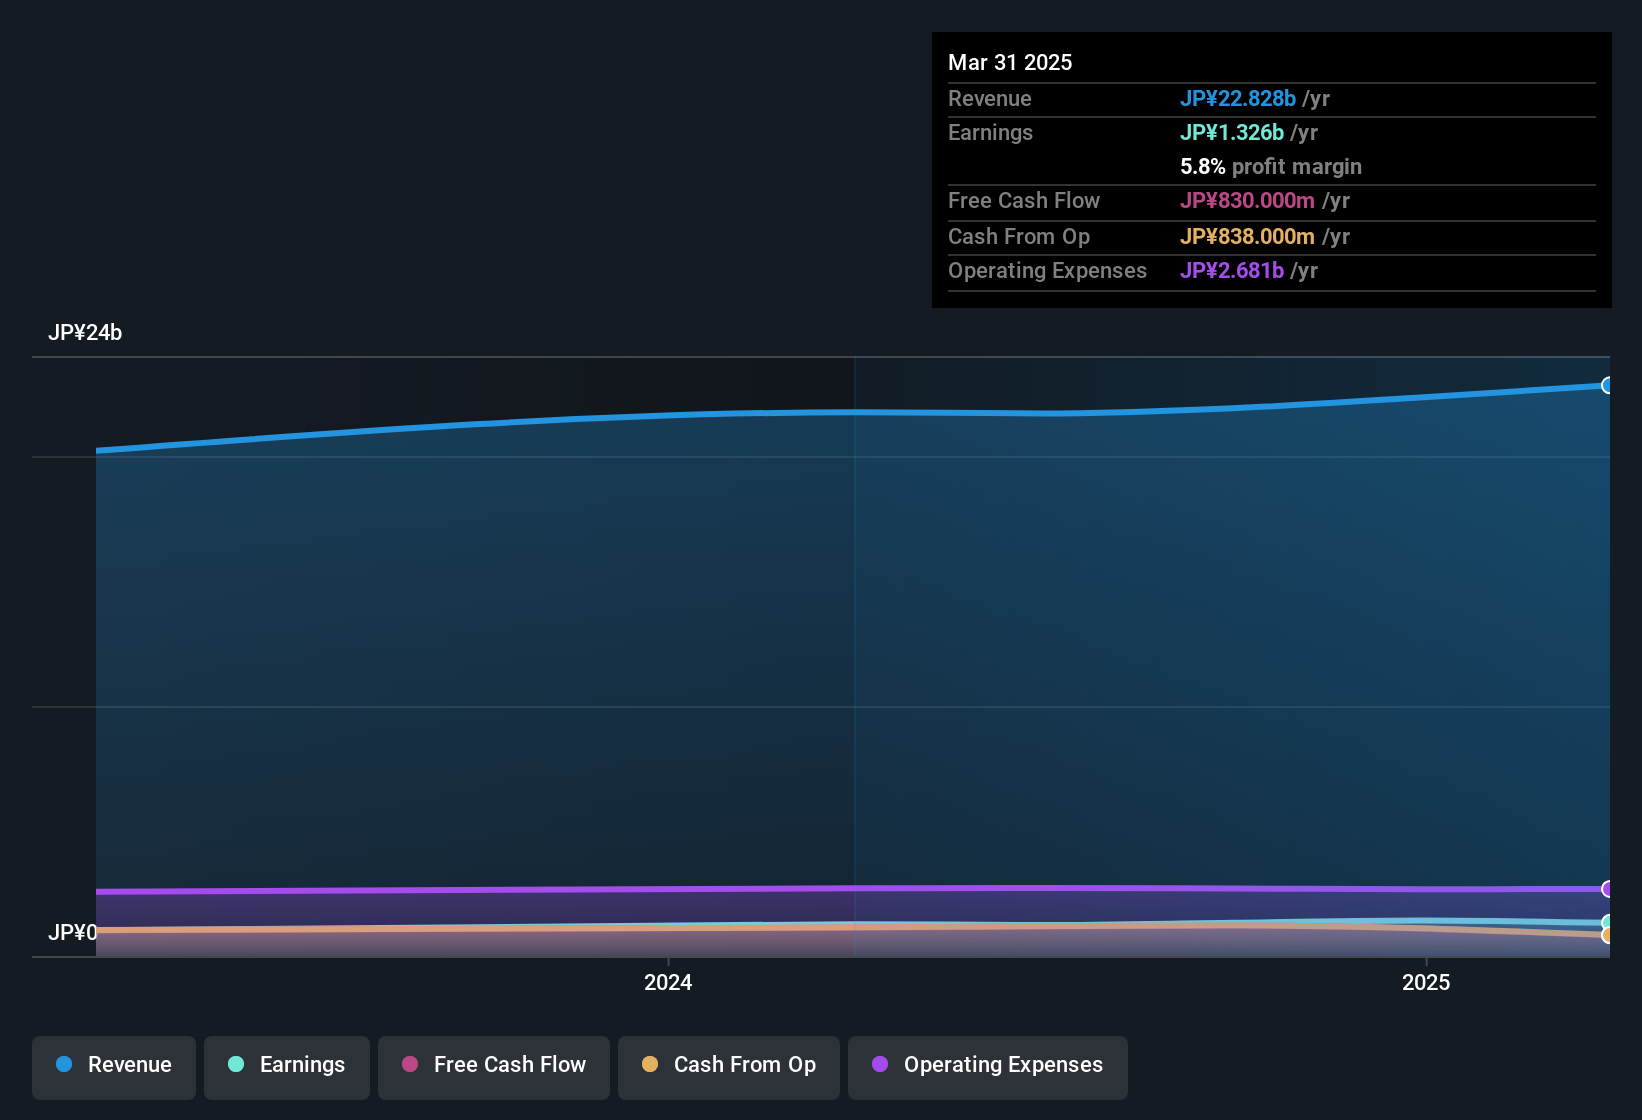The image size is (1642, 1120).
Task: Click the Revenue label in tooltip
Action: point(990,98)
